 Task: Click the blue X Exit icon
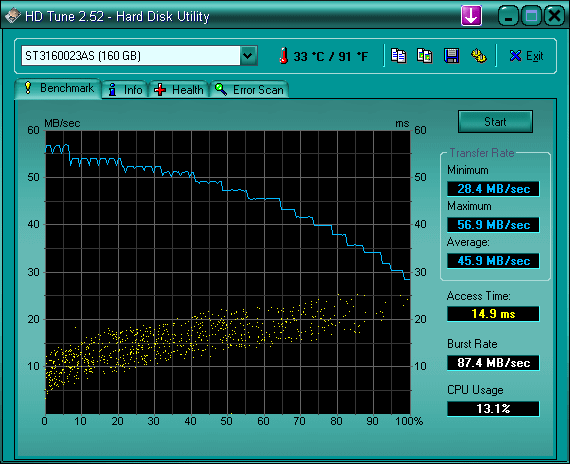515,56
